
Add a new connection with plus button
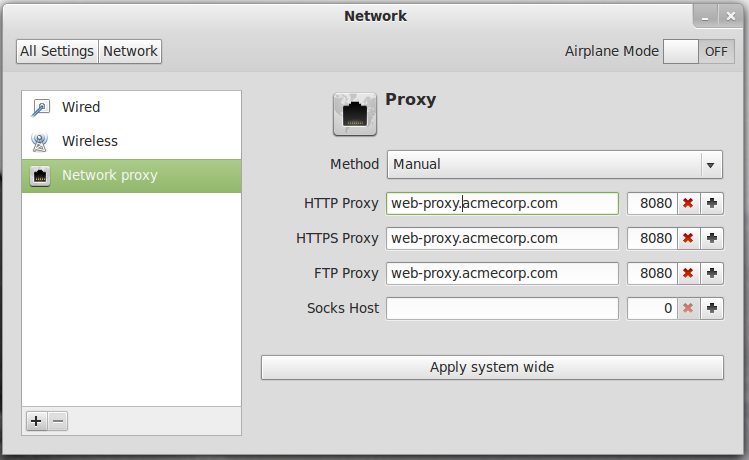(36, 421)
